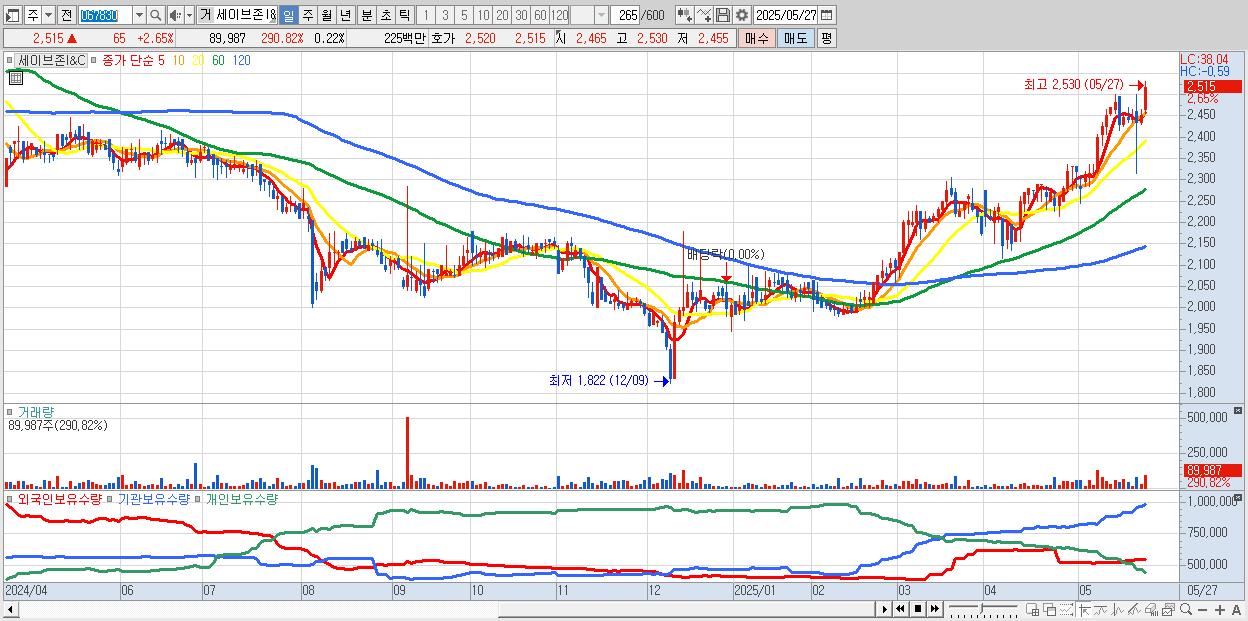The height and width of the screenshot is (621, 1248).
Task: Click the grid icon under the stock name
Action: point(15,78)
